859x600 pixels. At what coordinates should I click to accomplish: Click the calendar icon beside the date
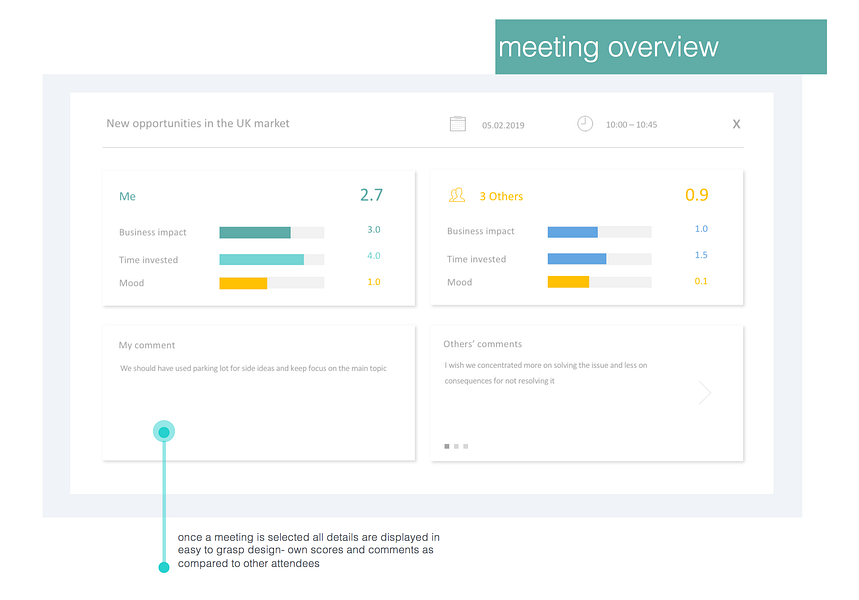click(457, 124)
